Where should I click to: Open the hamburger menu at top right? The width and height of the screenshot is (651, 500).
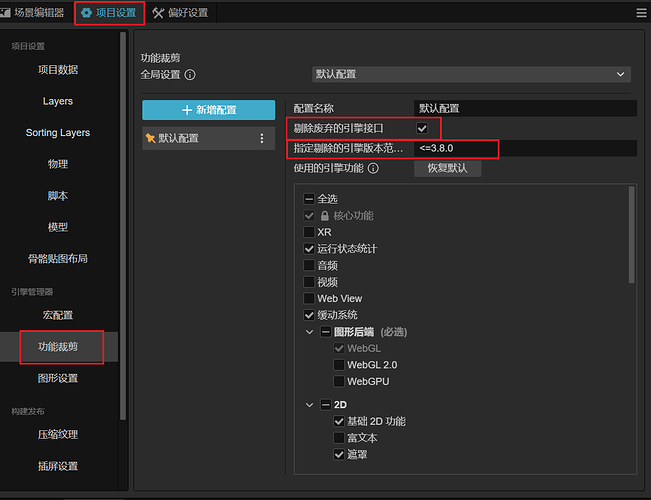(641, 13)
